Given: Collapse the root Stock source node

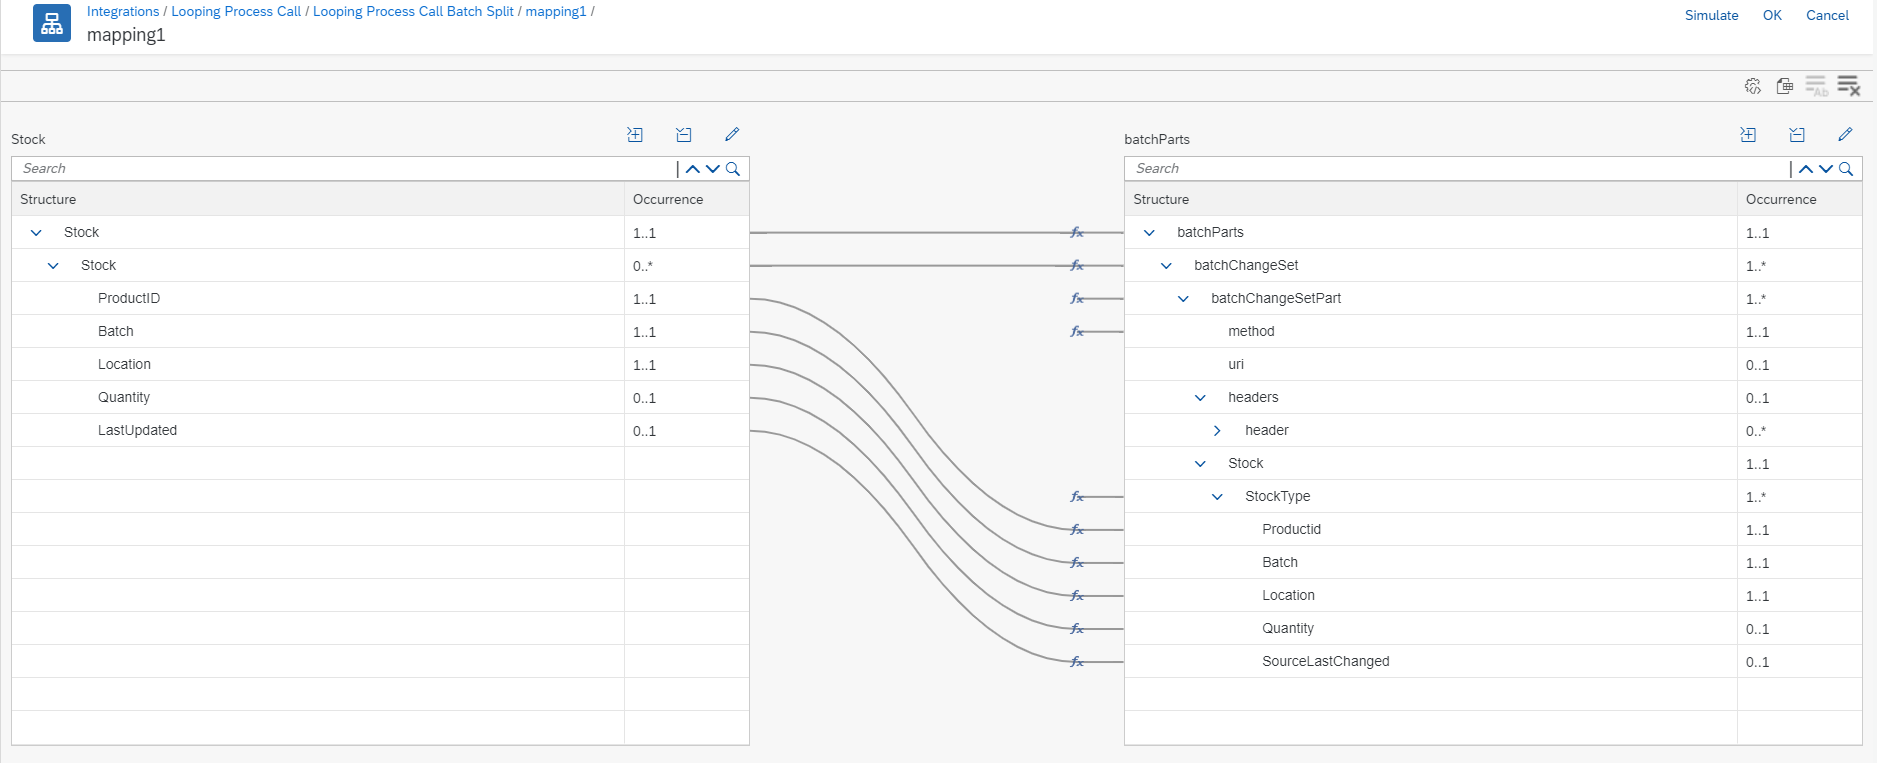Looking at the screenshot, I should [36, 233].
